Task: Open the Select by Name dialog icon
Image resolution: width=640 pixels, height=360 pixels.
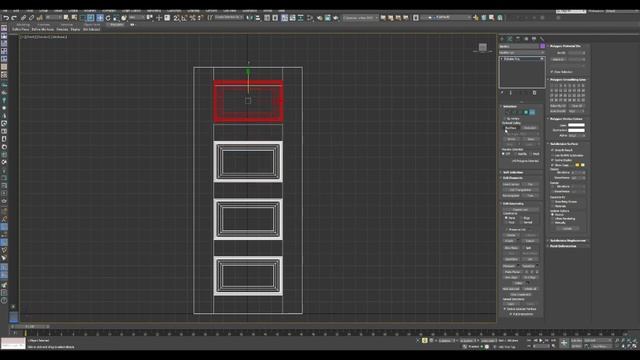Action: tap(74, 18)
